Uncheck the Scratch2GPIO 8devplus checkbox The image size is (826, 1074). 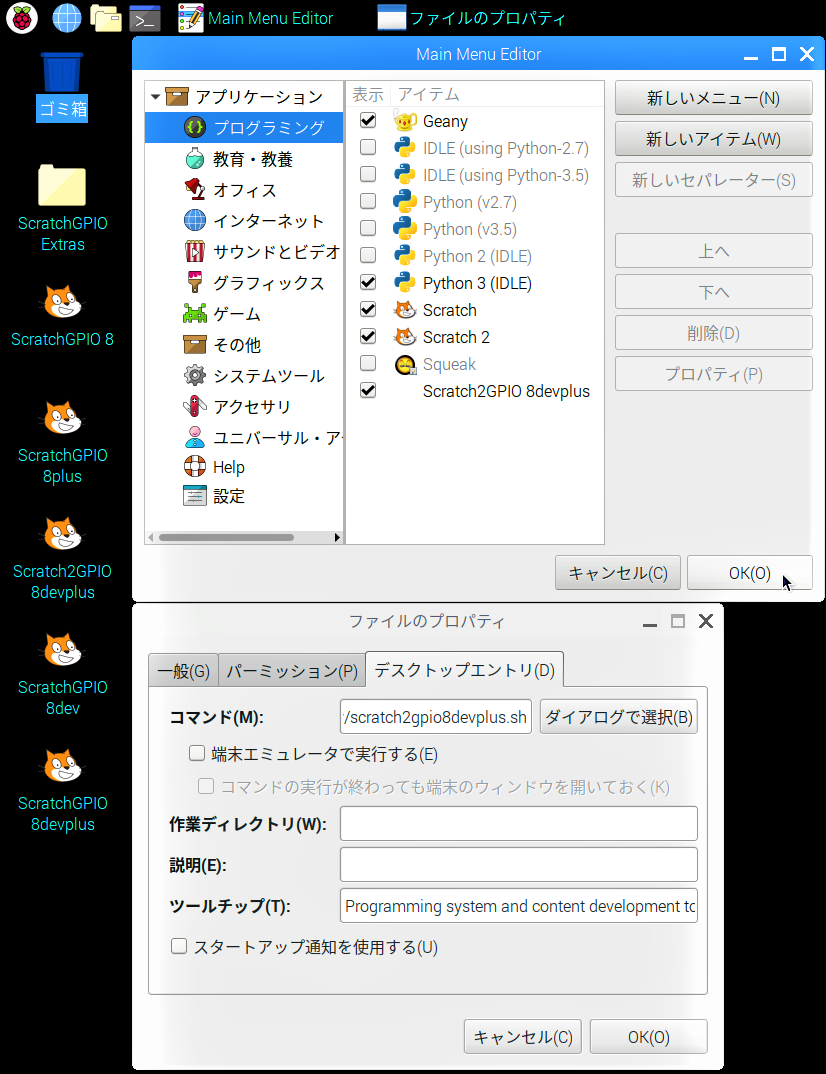pyautogui.click(x=368, y=390)
